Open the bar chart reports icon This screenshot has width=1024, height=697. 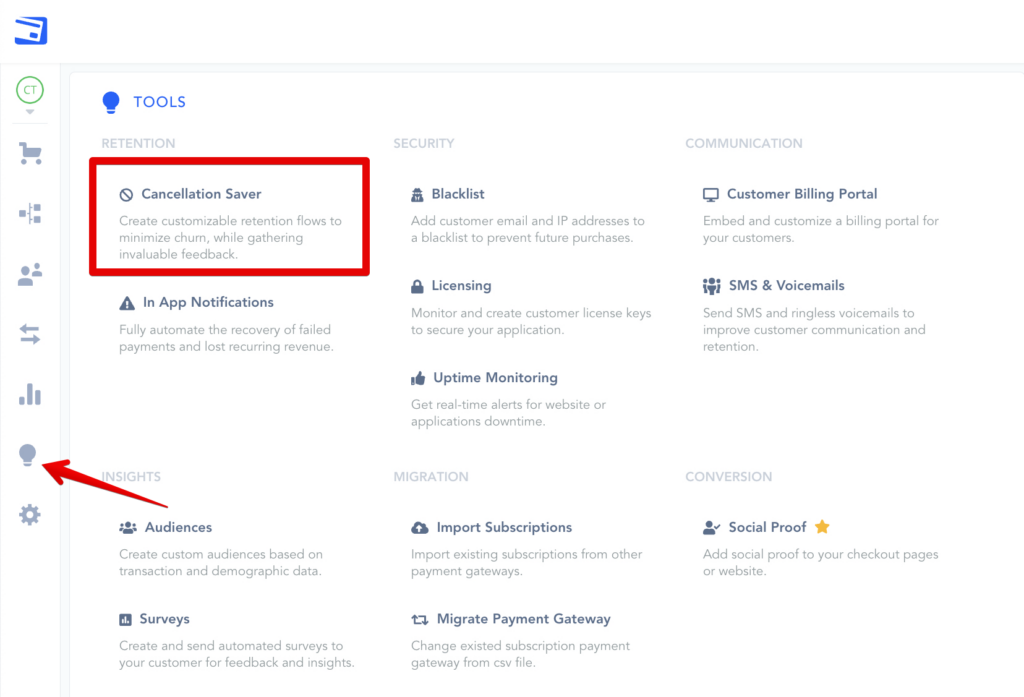[30, 394]
